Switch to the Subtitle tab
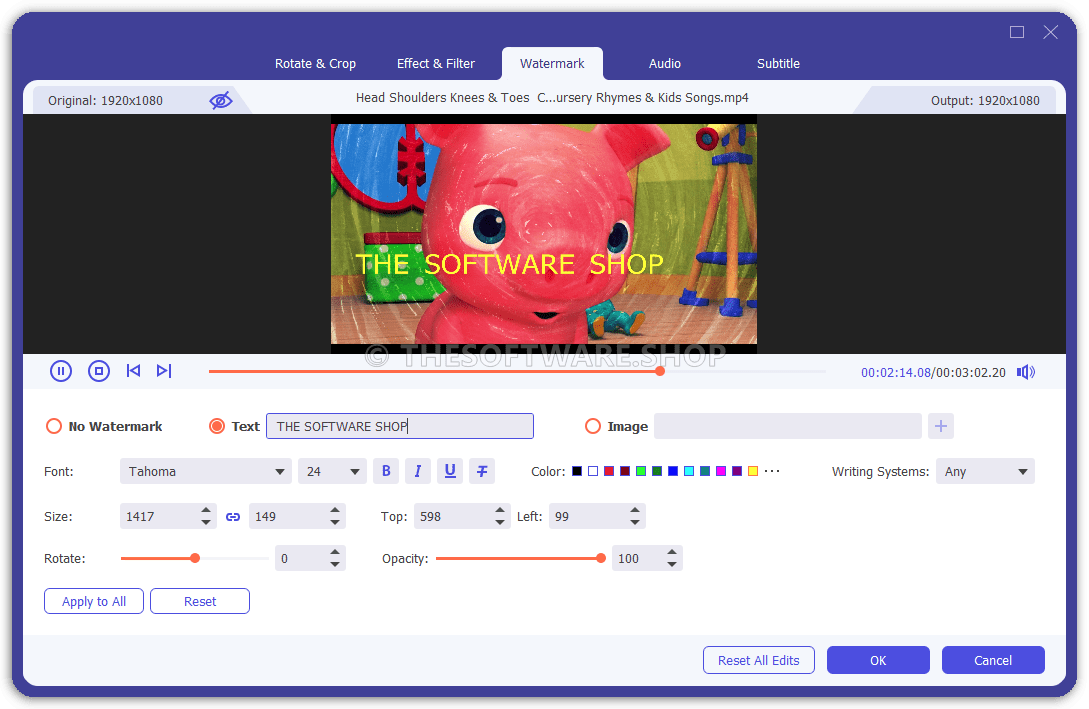The width and height of the screenshot is (1089, 709). tap(778, 64)
